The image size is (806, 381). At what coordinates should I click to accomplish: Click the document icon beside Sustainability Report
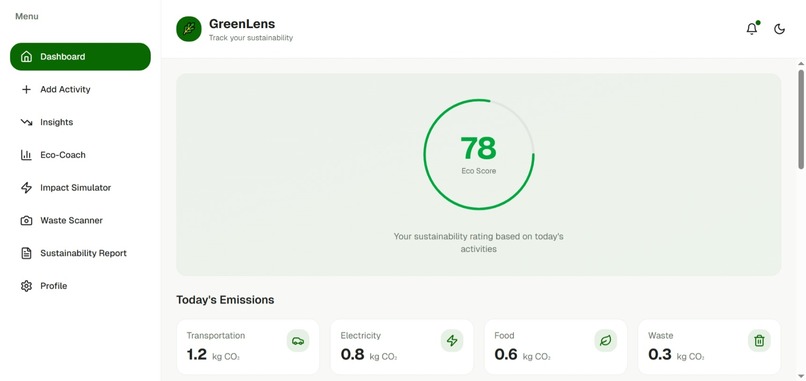click(x=26, y=253)
